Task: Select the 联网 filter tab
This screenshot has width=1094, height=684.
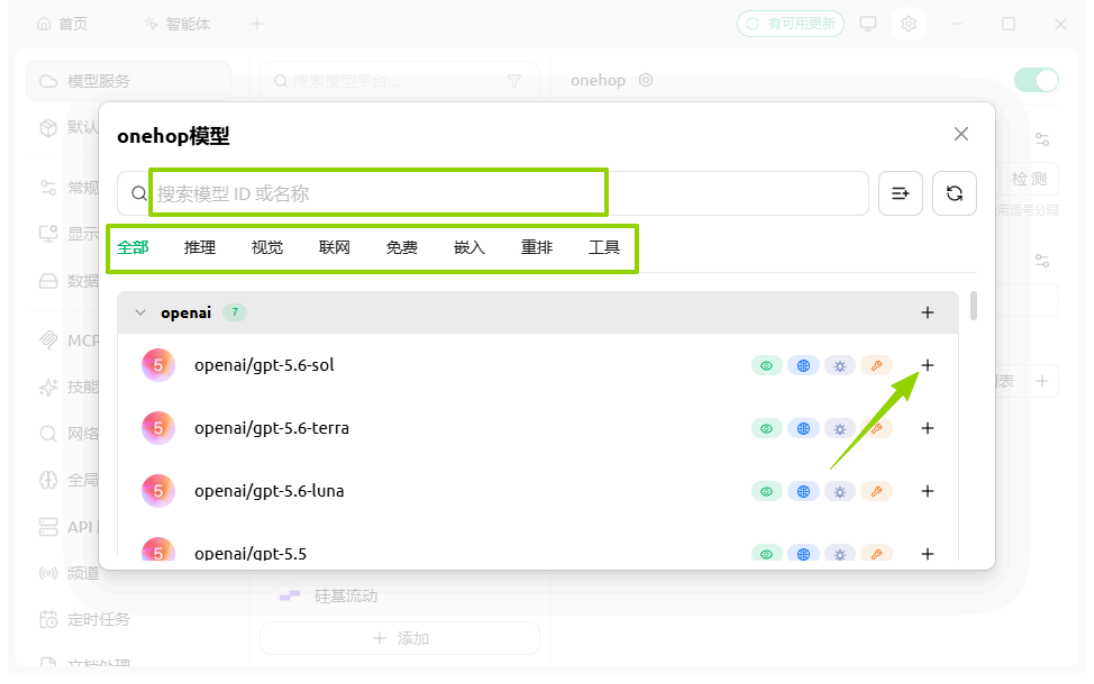Action: (334, 247)
